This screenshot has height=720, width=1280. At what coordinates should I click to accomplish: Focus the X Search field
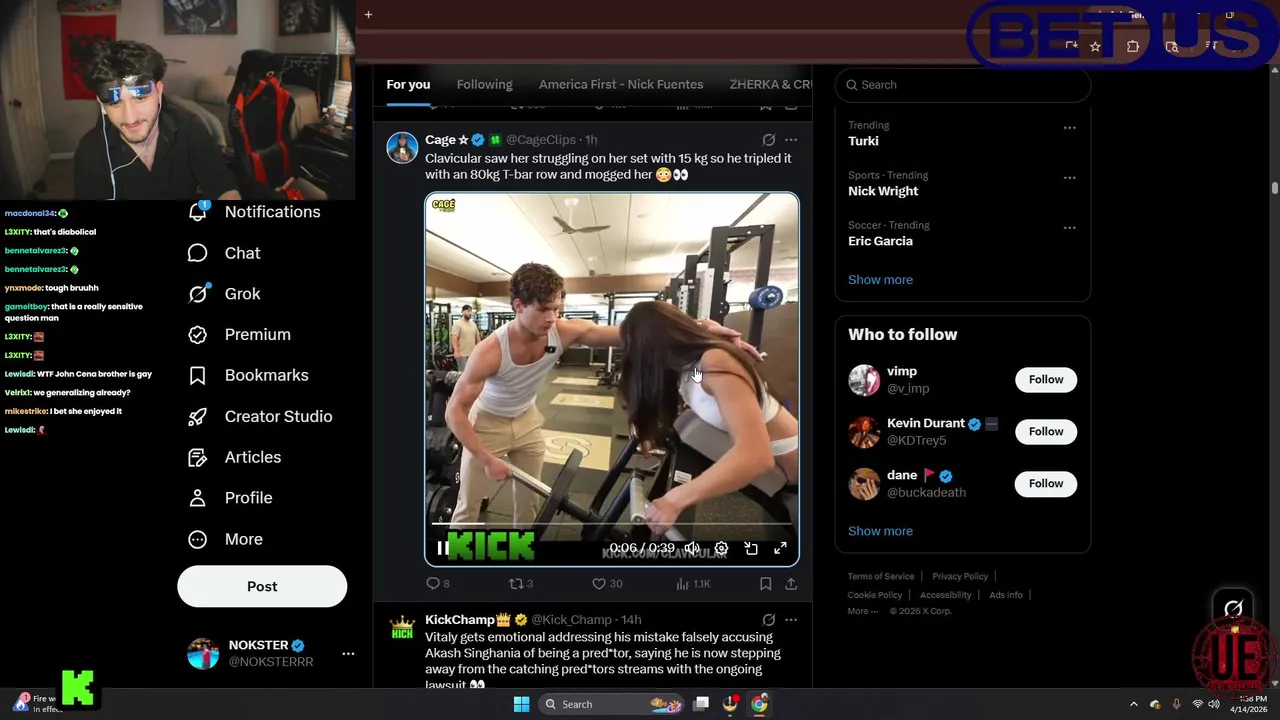[x=962, y=85]
